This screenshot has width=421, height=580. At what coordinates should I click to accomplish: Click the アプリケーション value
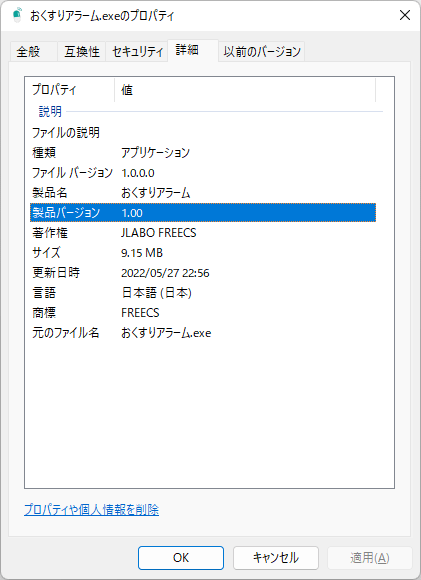(155, 152)
